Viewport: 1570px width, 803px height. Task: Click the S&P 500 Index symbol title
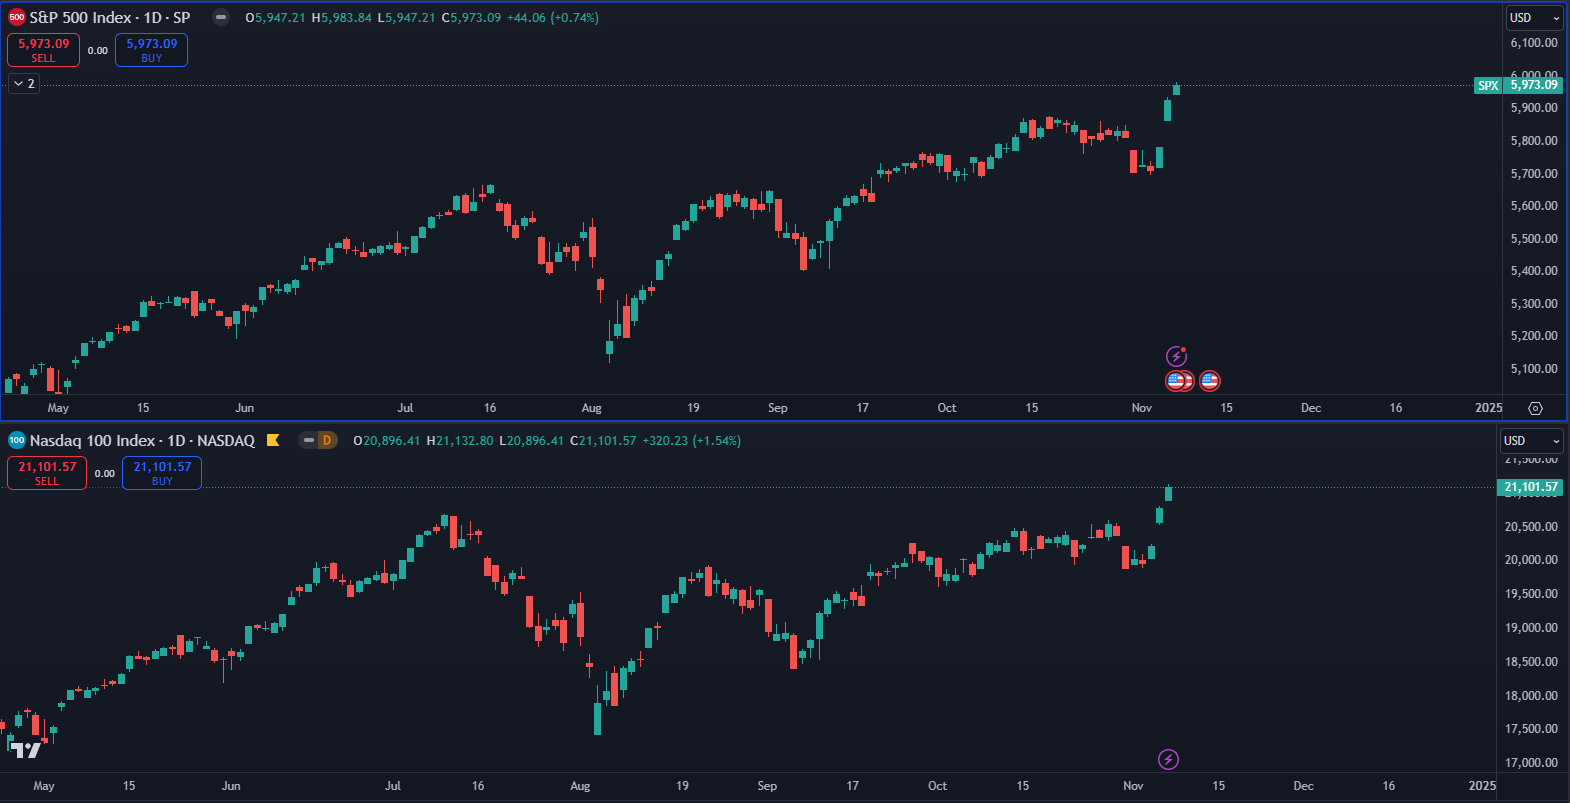pos(110,17)
